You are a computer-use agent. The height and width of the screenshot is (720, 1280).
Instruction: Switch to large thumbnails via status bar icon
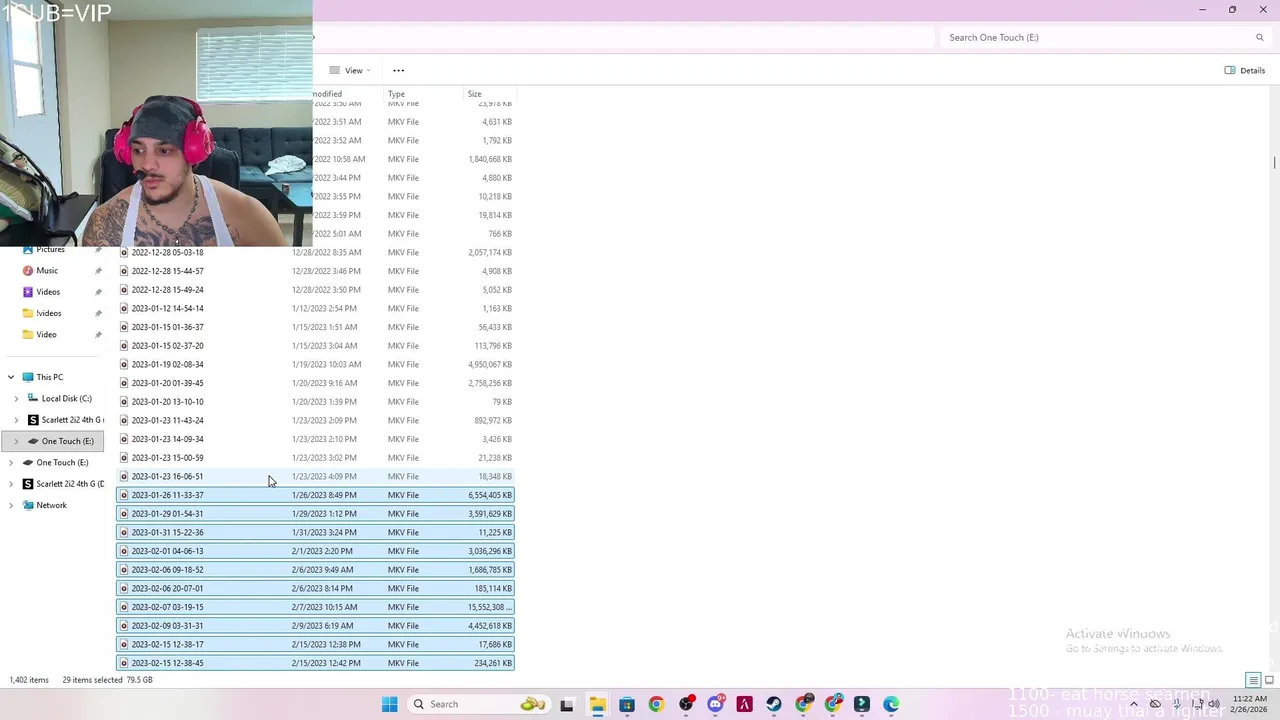1269,680
